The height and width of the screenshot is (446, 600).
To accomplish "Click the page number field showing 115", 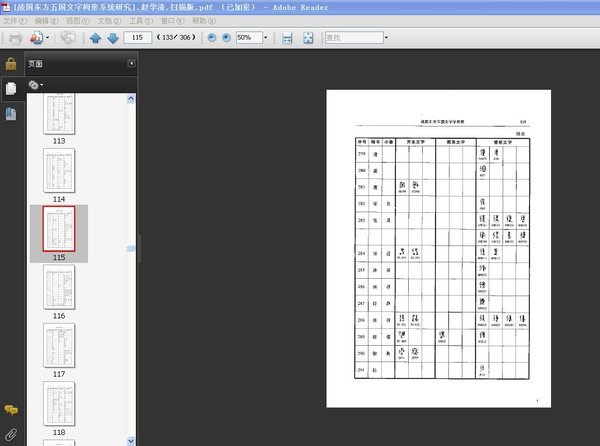I will (137, 37).
